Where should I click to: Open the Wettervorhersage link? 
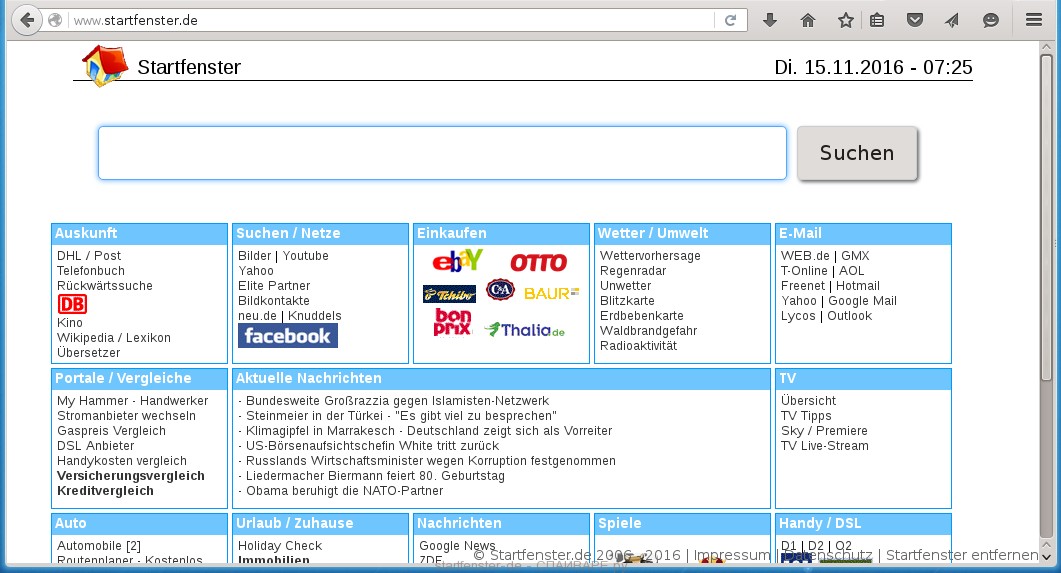click(650, 256)
